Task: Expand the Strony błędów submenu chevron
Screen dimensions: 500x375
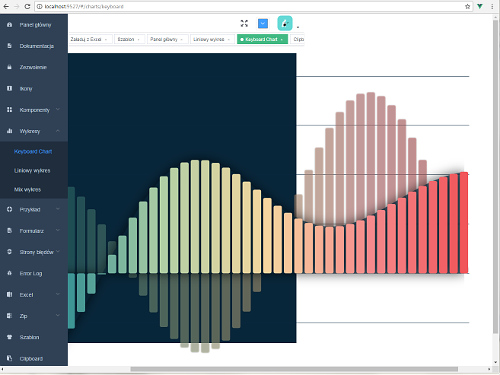Action: pyautogui.click(x=58, y=251)
